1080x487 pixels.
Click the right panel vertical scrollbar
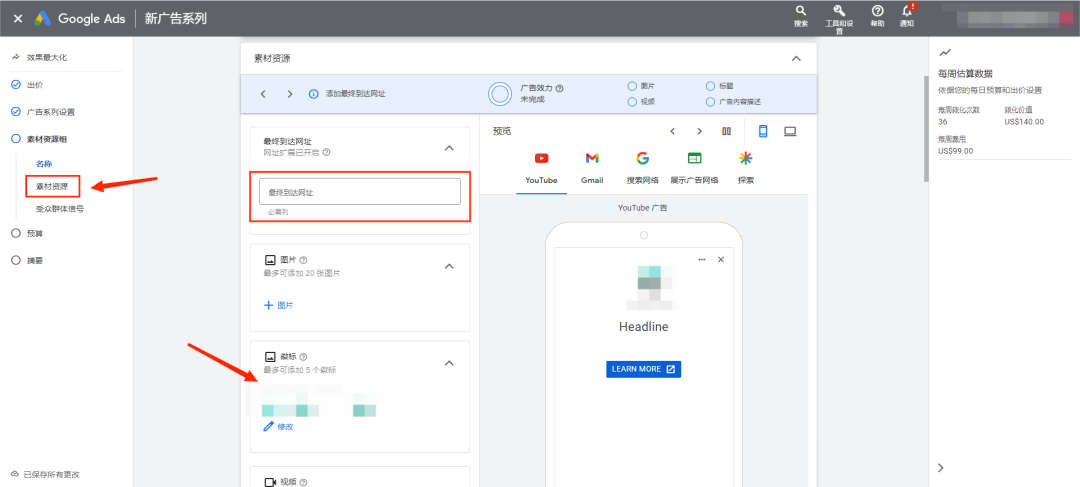pos(926,128)
